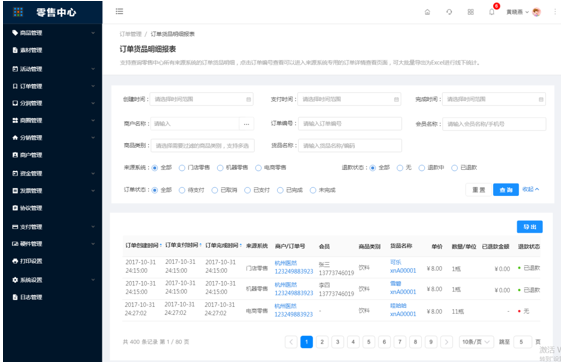Sort by 订单完成时间 using its sort arrow
Screen dimensions: 562x362
pos(241,246)
